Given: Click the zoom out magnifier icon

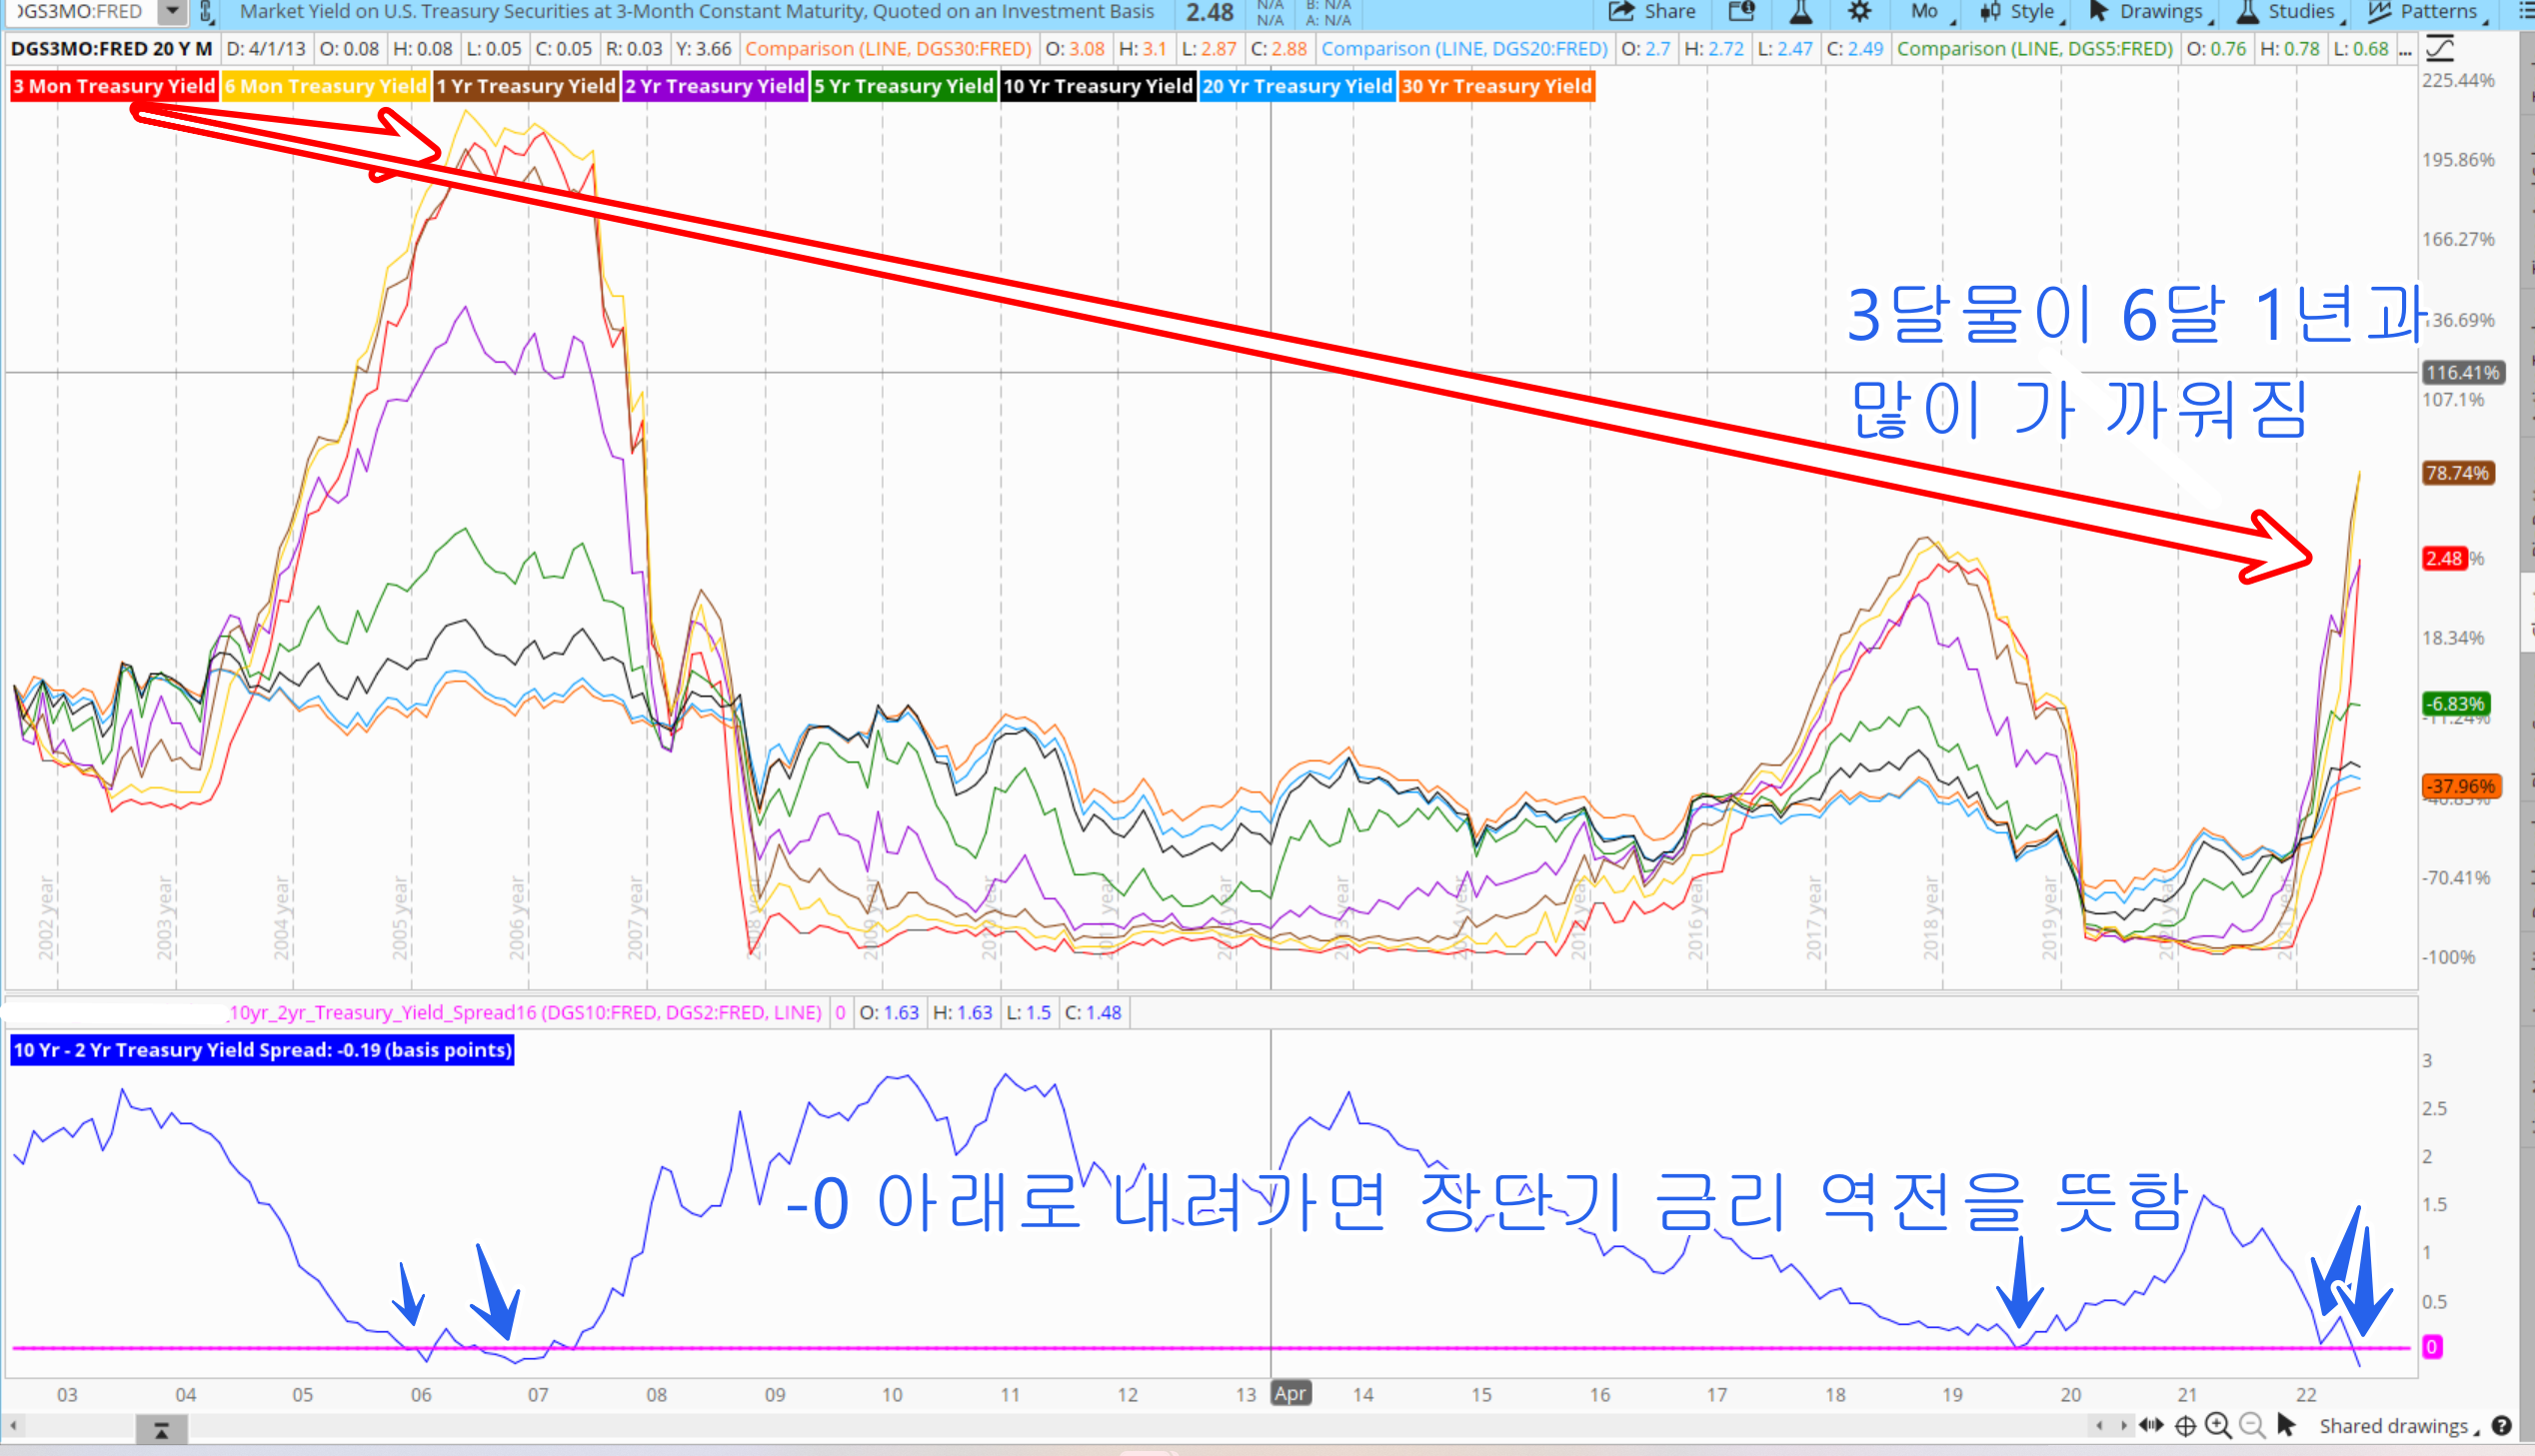Looking at the screenshot, I should click(x=2252, y=1426).
